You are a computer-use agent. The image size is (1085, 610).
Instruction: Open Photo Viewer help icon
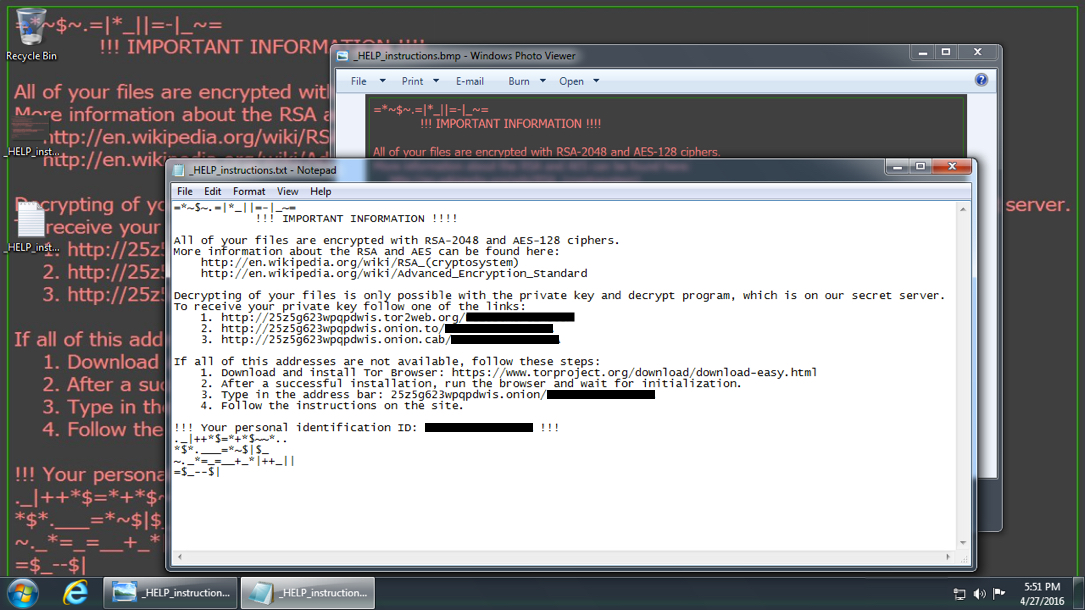click(x=981, y=81)
